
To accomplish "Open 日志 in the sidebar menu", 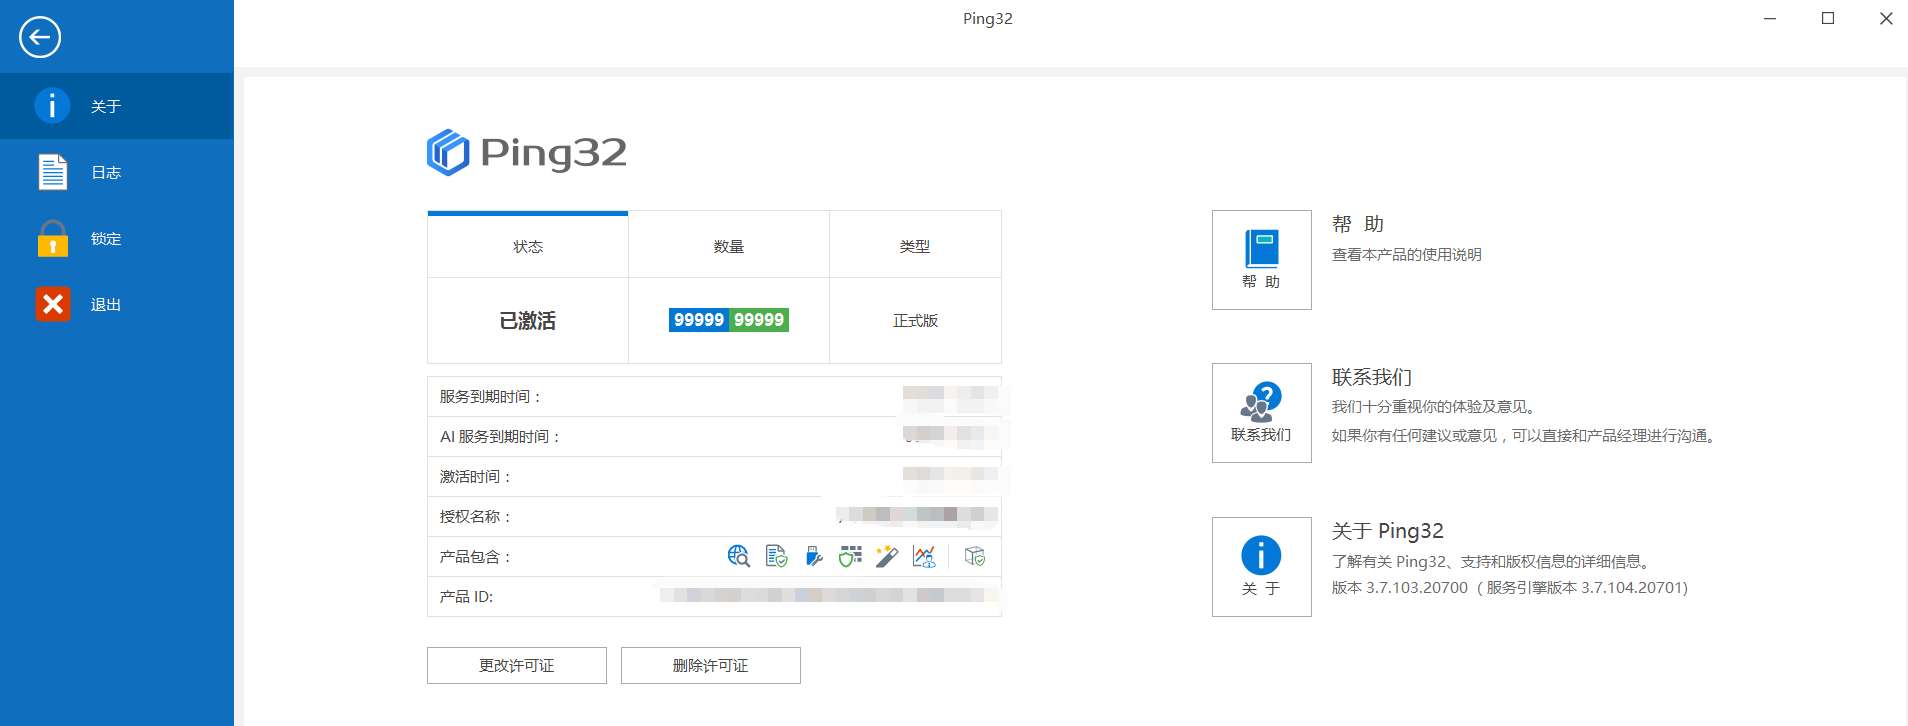I will [x=117, y=172].
